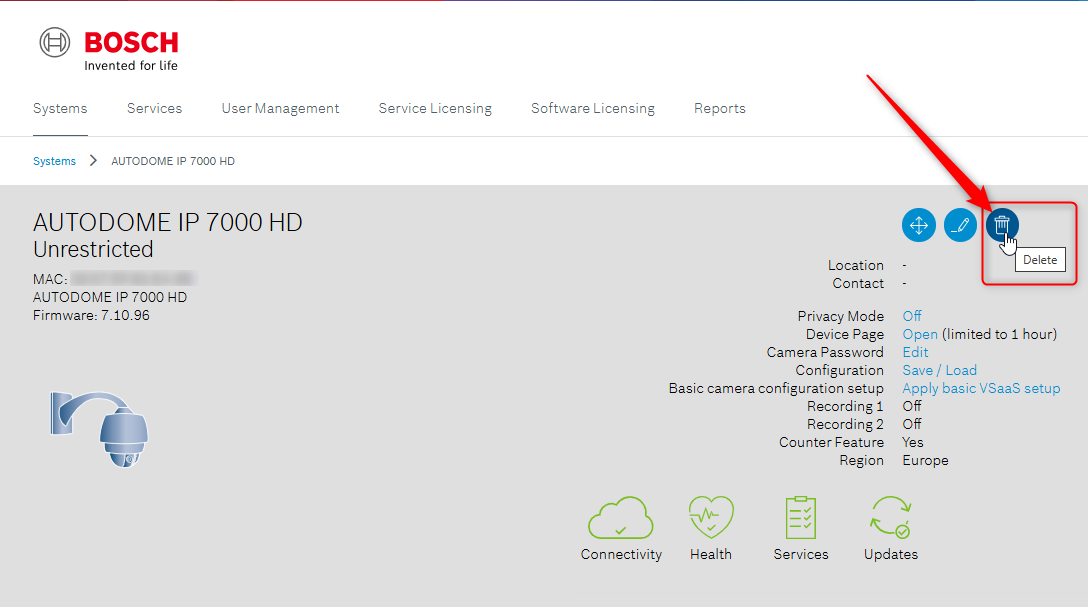
Task: Open the Connectivity cloud icon
Action: [621, 518]
